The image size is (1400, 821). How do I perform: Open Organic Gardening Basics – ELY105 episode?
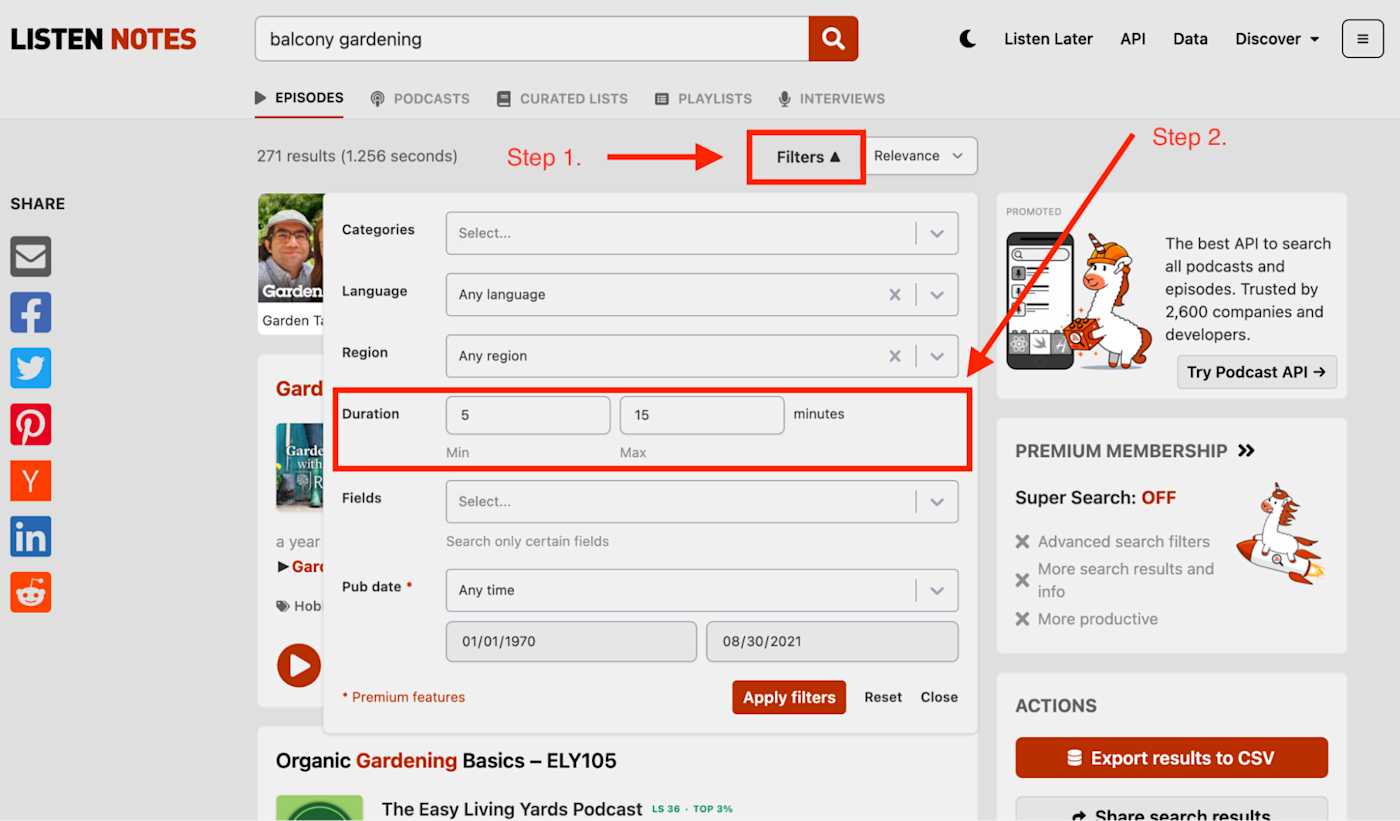tap(446, 761)
